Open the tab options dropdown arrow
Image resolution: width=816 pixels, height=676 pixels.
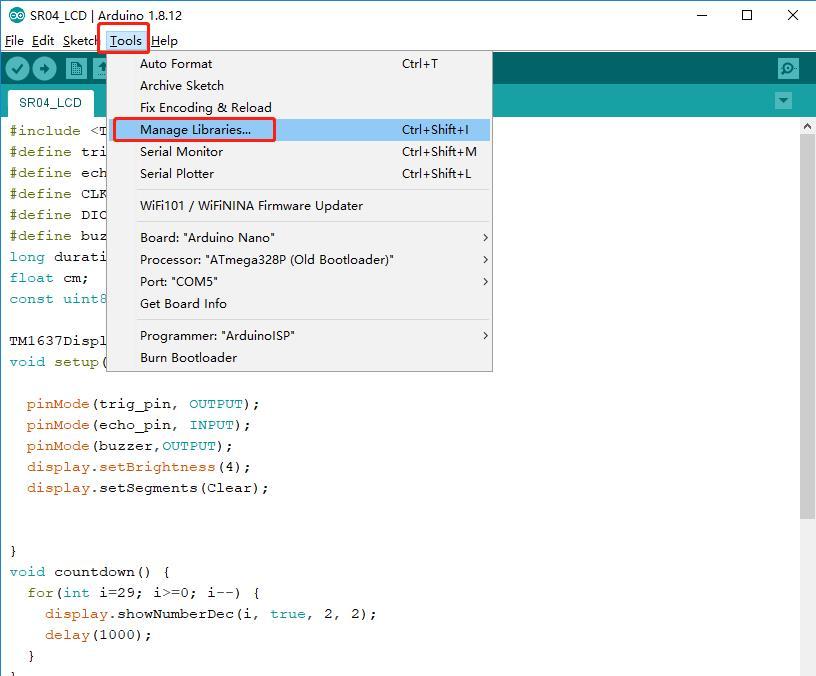(783, 100)
